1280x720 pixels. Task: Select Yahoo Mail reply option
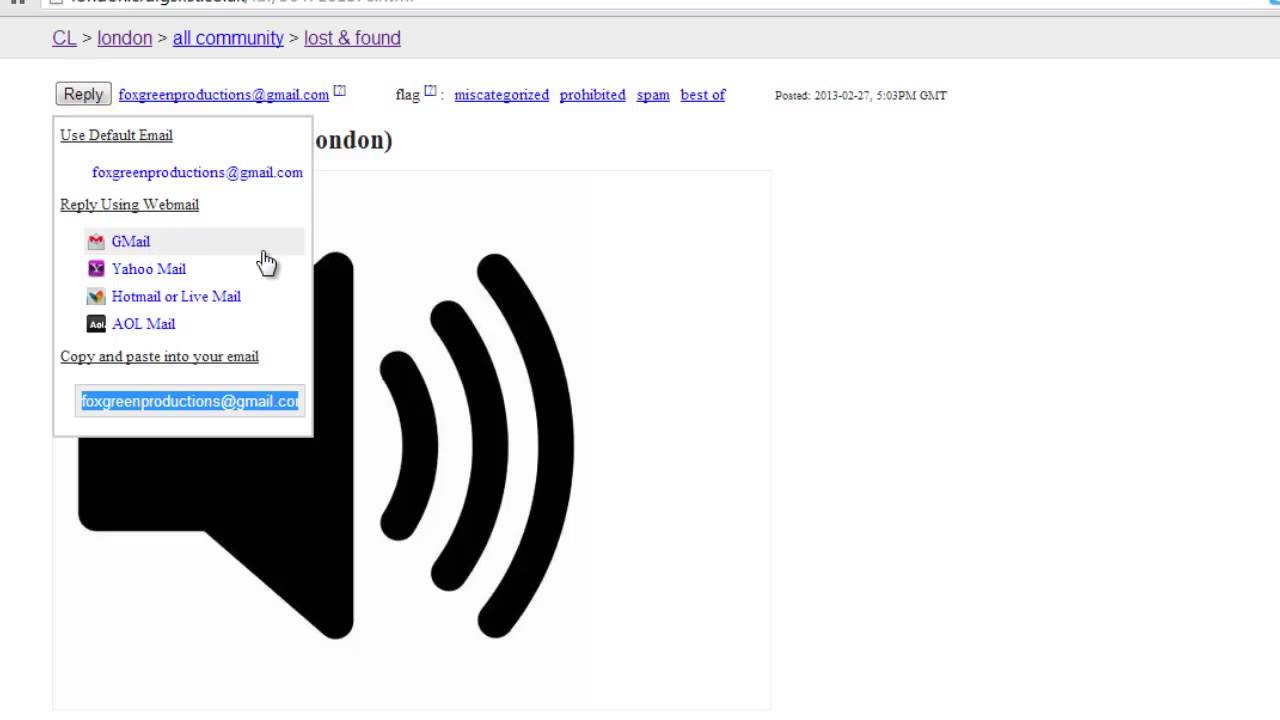(148, 269)
